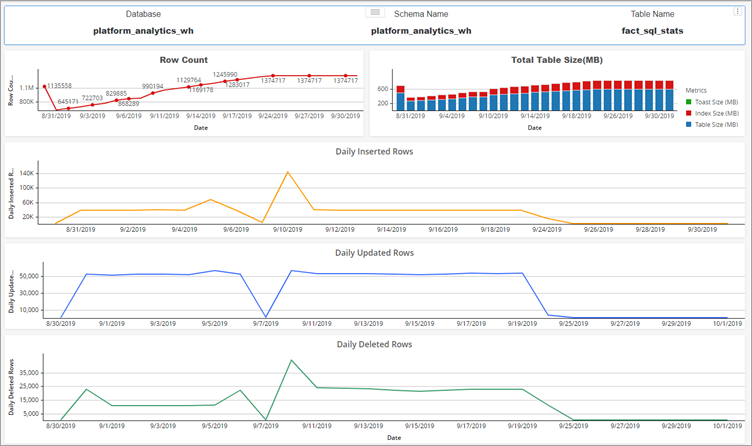Toggle the Table Size (MB) legend entry
The image size is (752, 446).
(x=716, y=124)
